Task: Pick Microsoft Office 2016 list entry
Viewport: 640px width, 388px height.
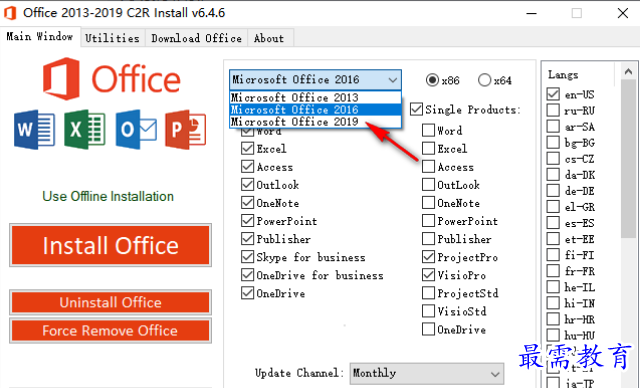Action: pos(315,109)
